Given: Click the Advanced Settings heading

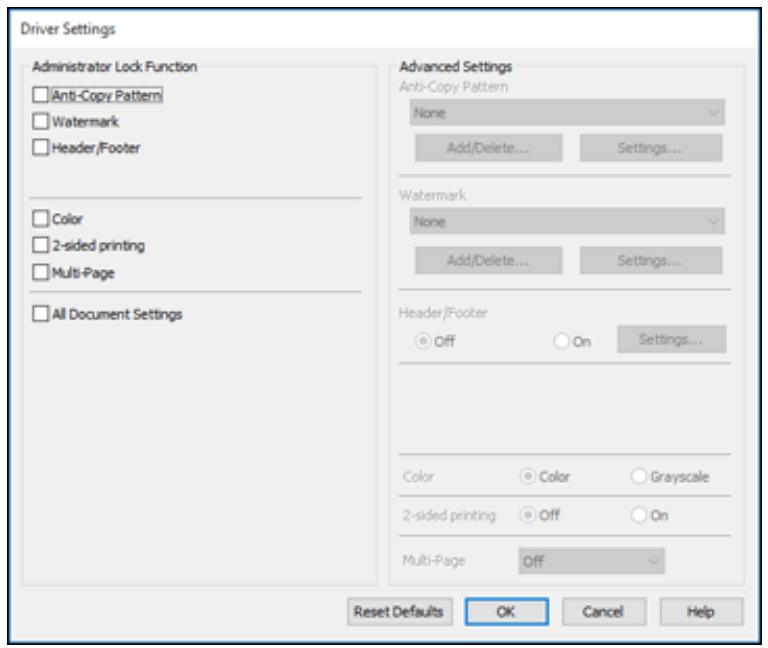Looking at the screenshot, I should (456, 67).
